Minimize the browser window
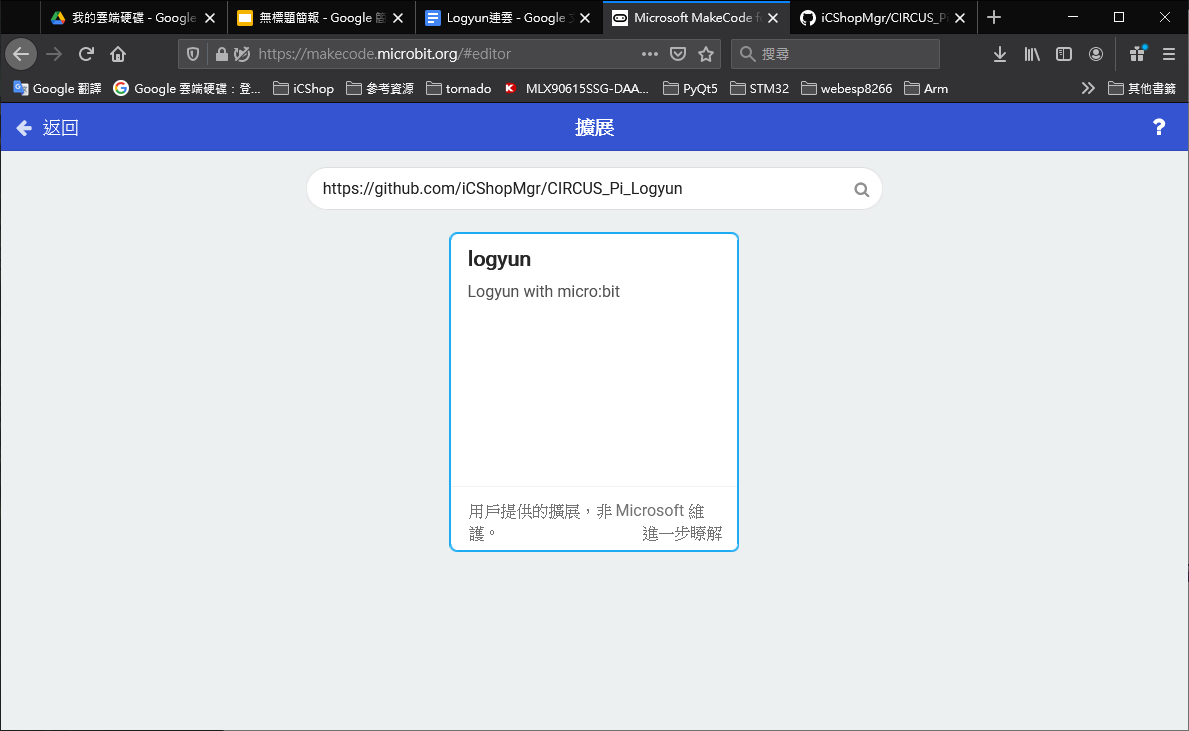The width and height of the screenshot is (1189, 731). coord(1072,17)
